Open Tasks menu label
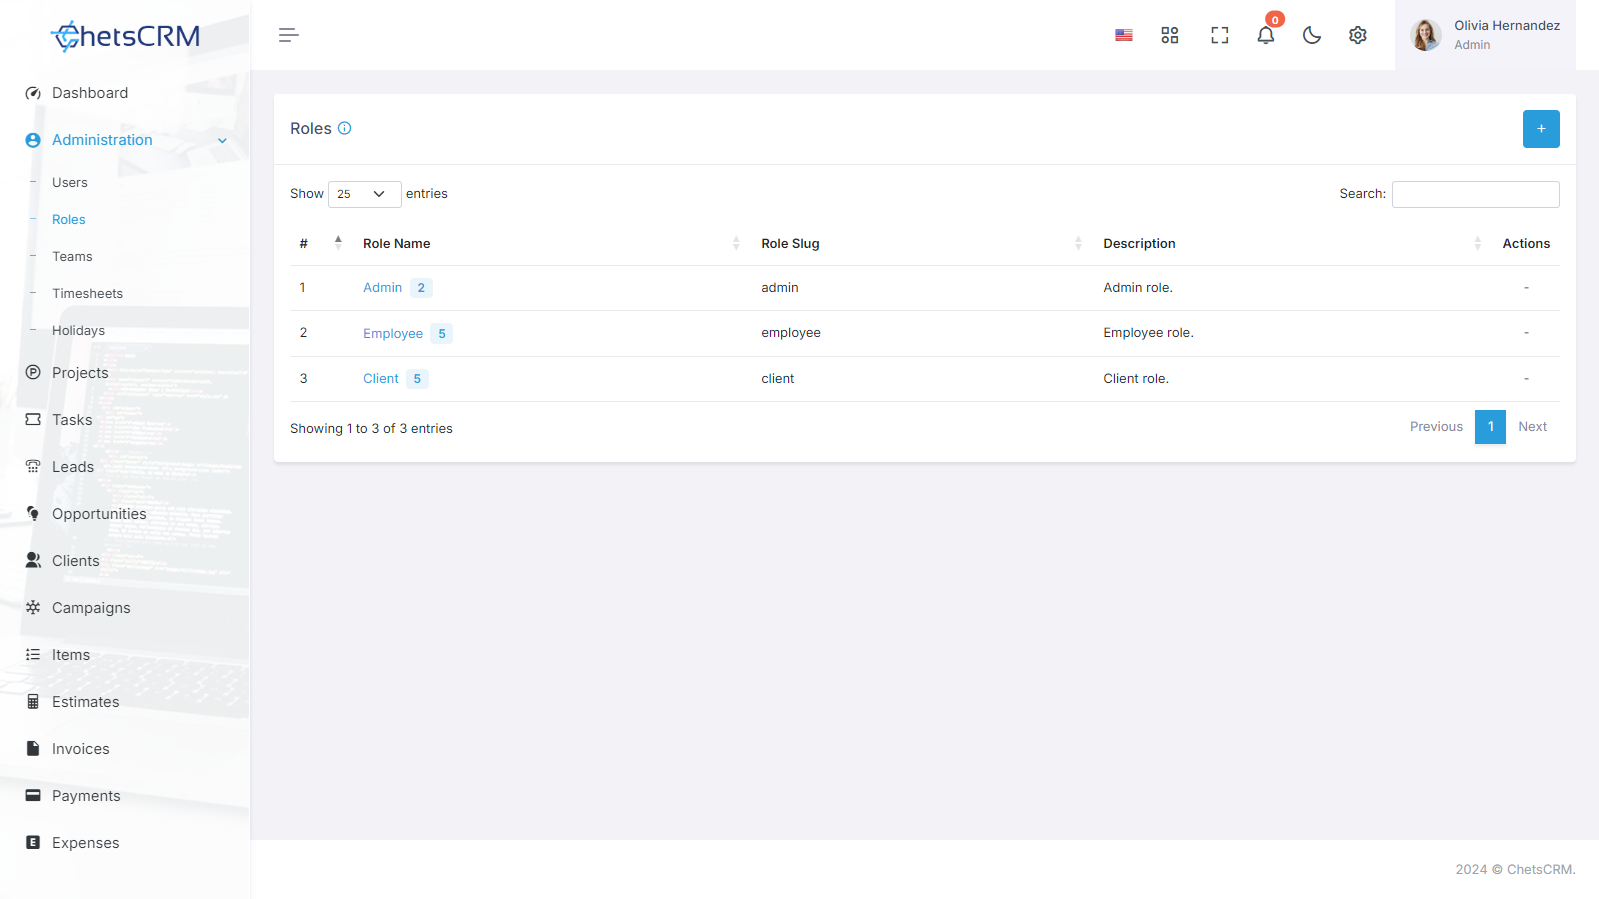 (x=72, y=420)
